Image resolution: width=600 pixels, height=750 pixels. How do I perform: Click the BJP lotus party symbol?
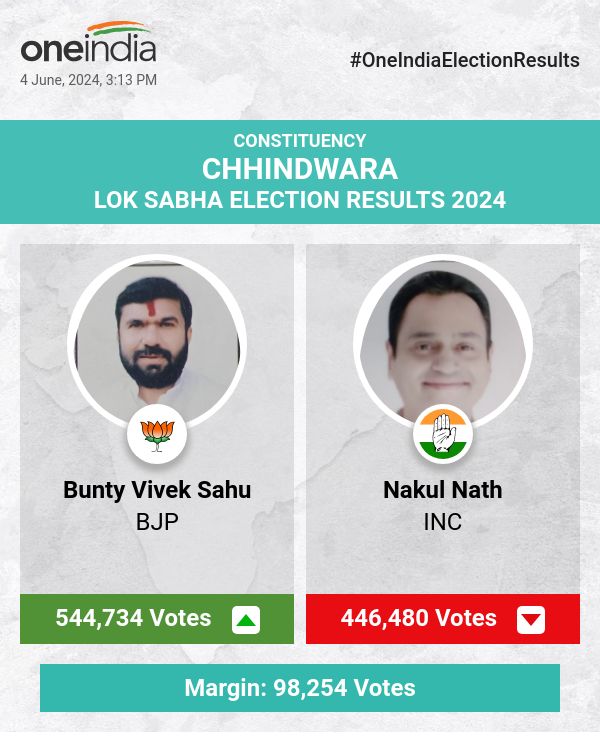[x=157, y=435]
